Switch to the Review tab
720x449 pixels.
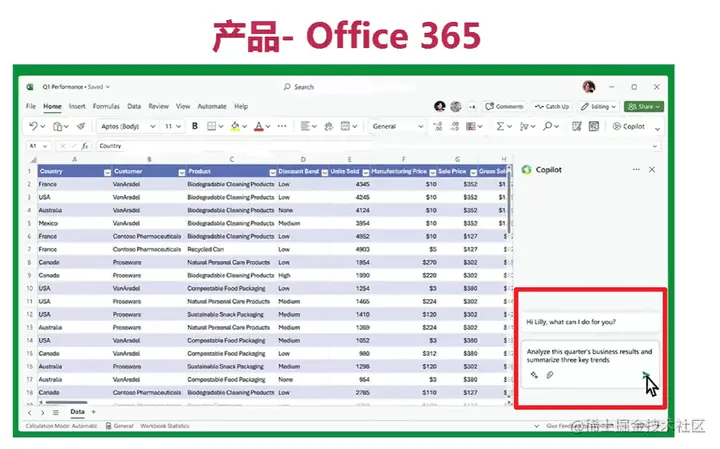click(158, 106)
